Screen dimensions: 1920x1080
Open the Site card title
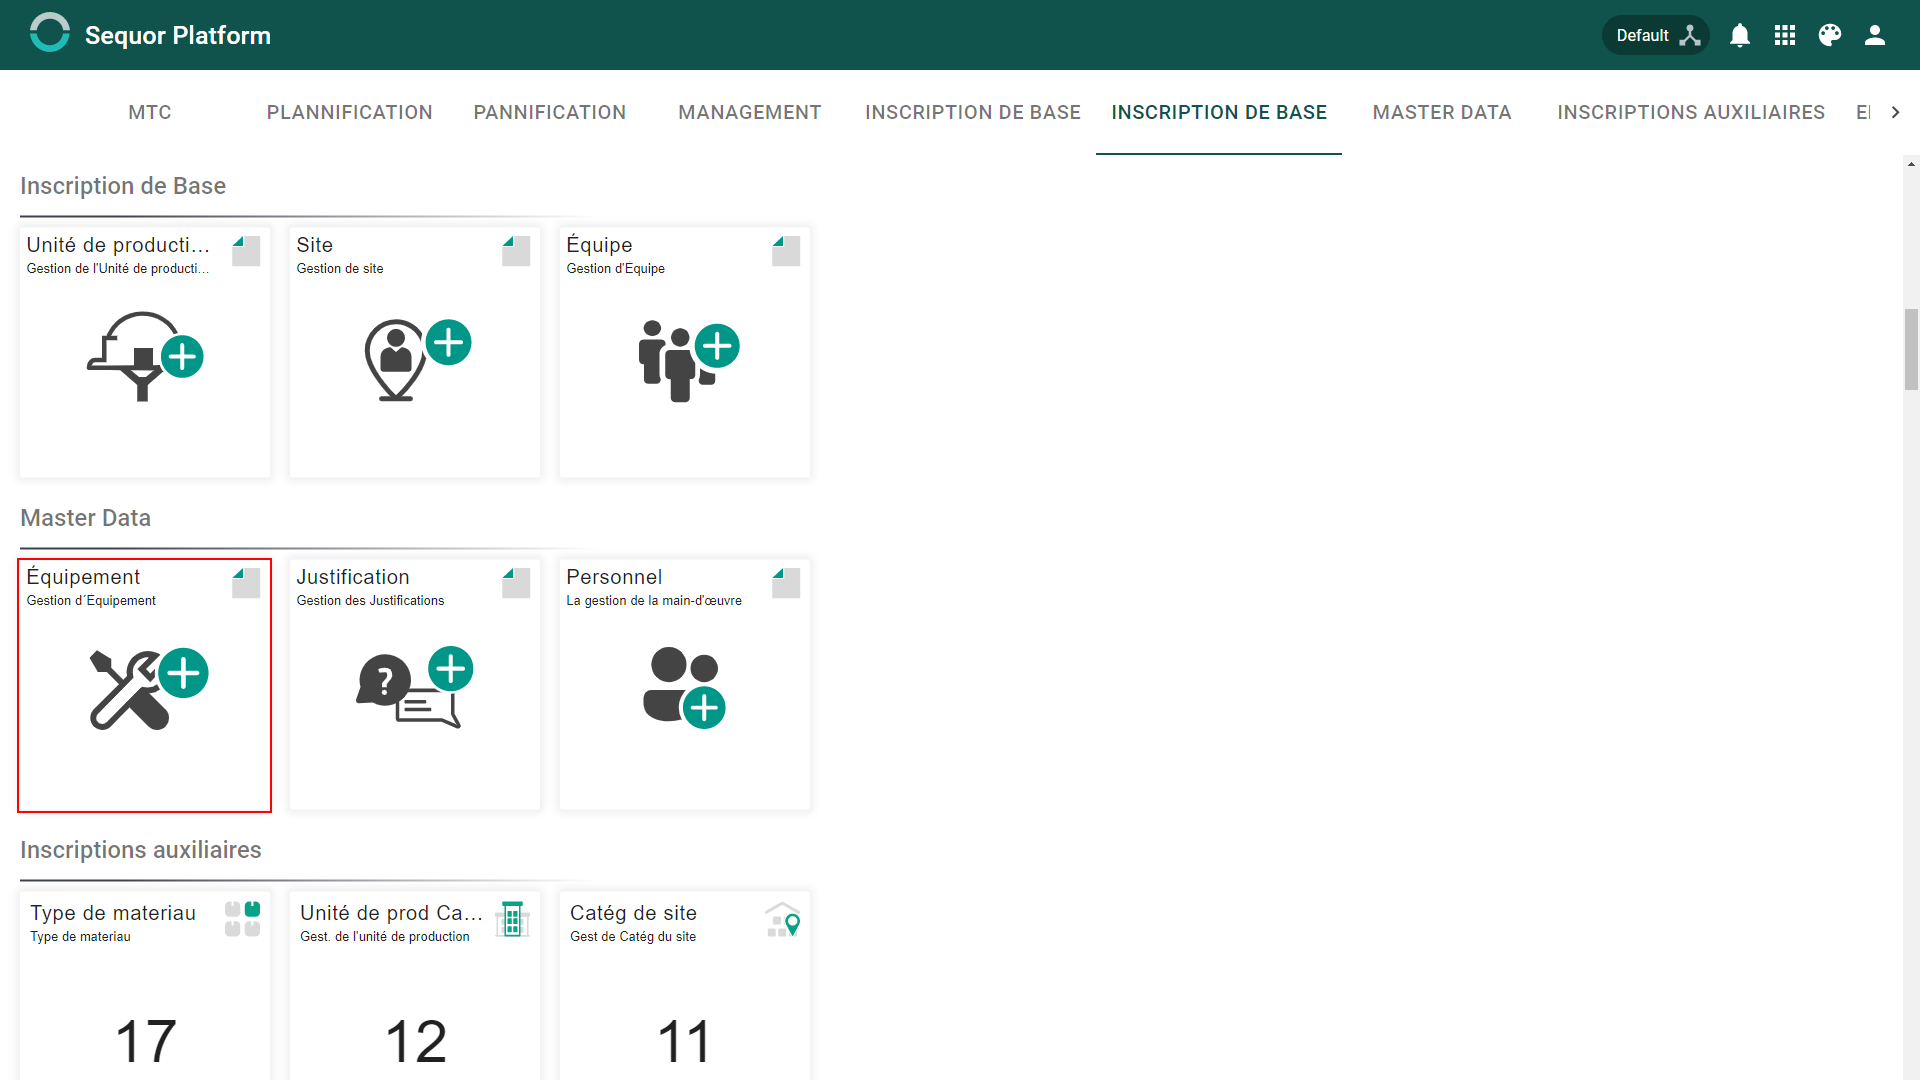[x=314, y=245]
